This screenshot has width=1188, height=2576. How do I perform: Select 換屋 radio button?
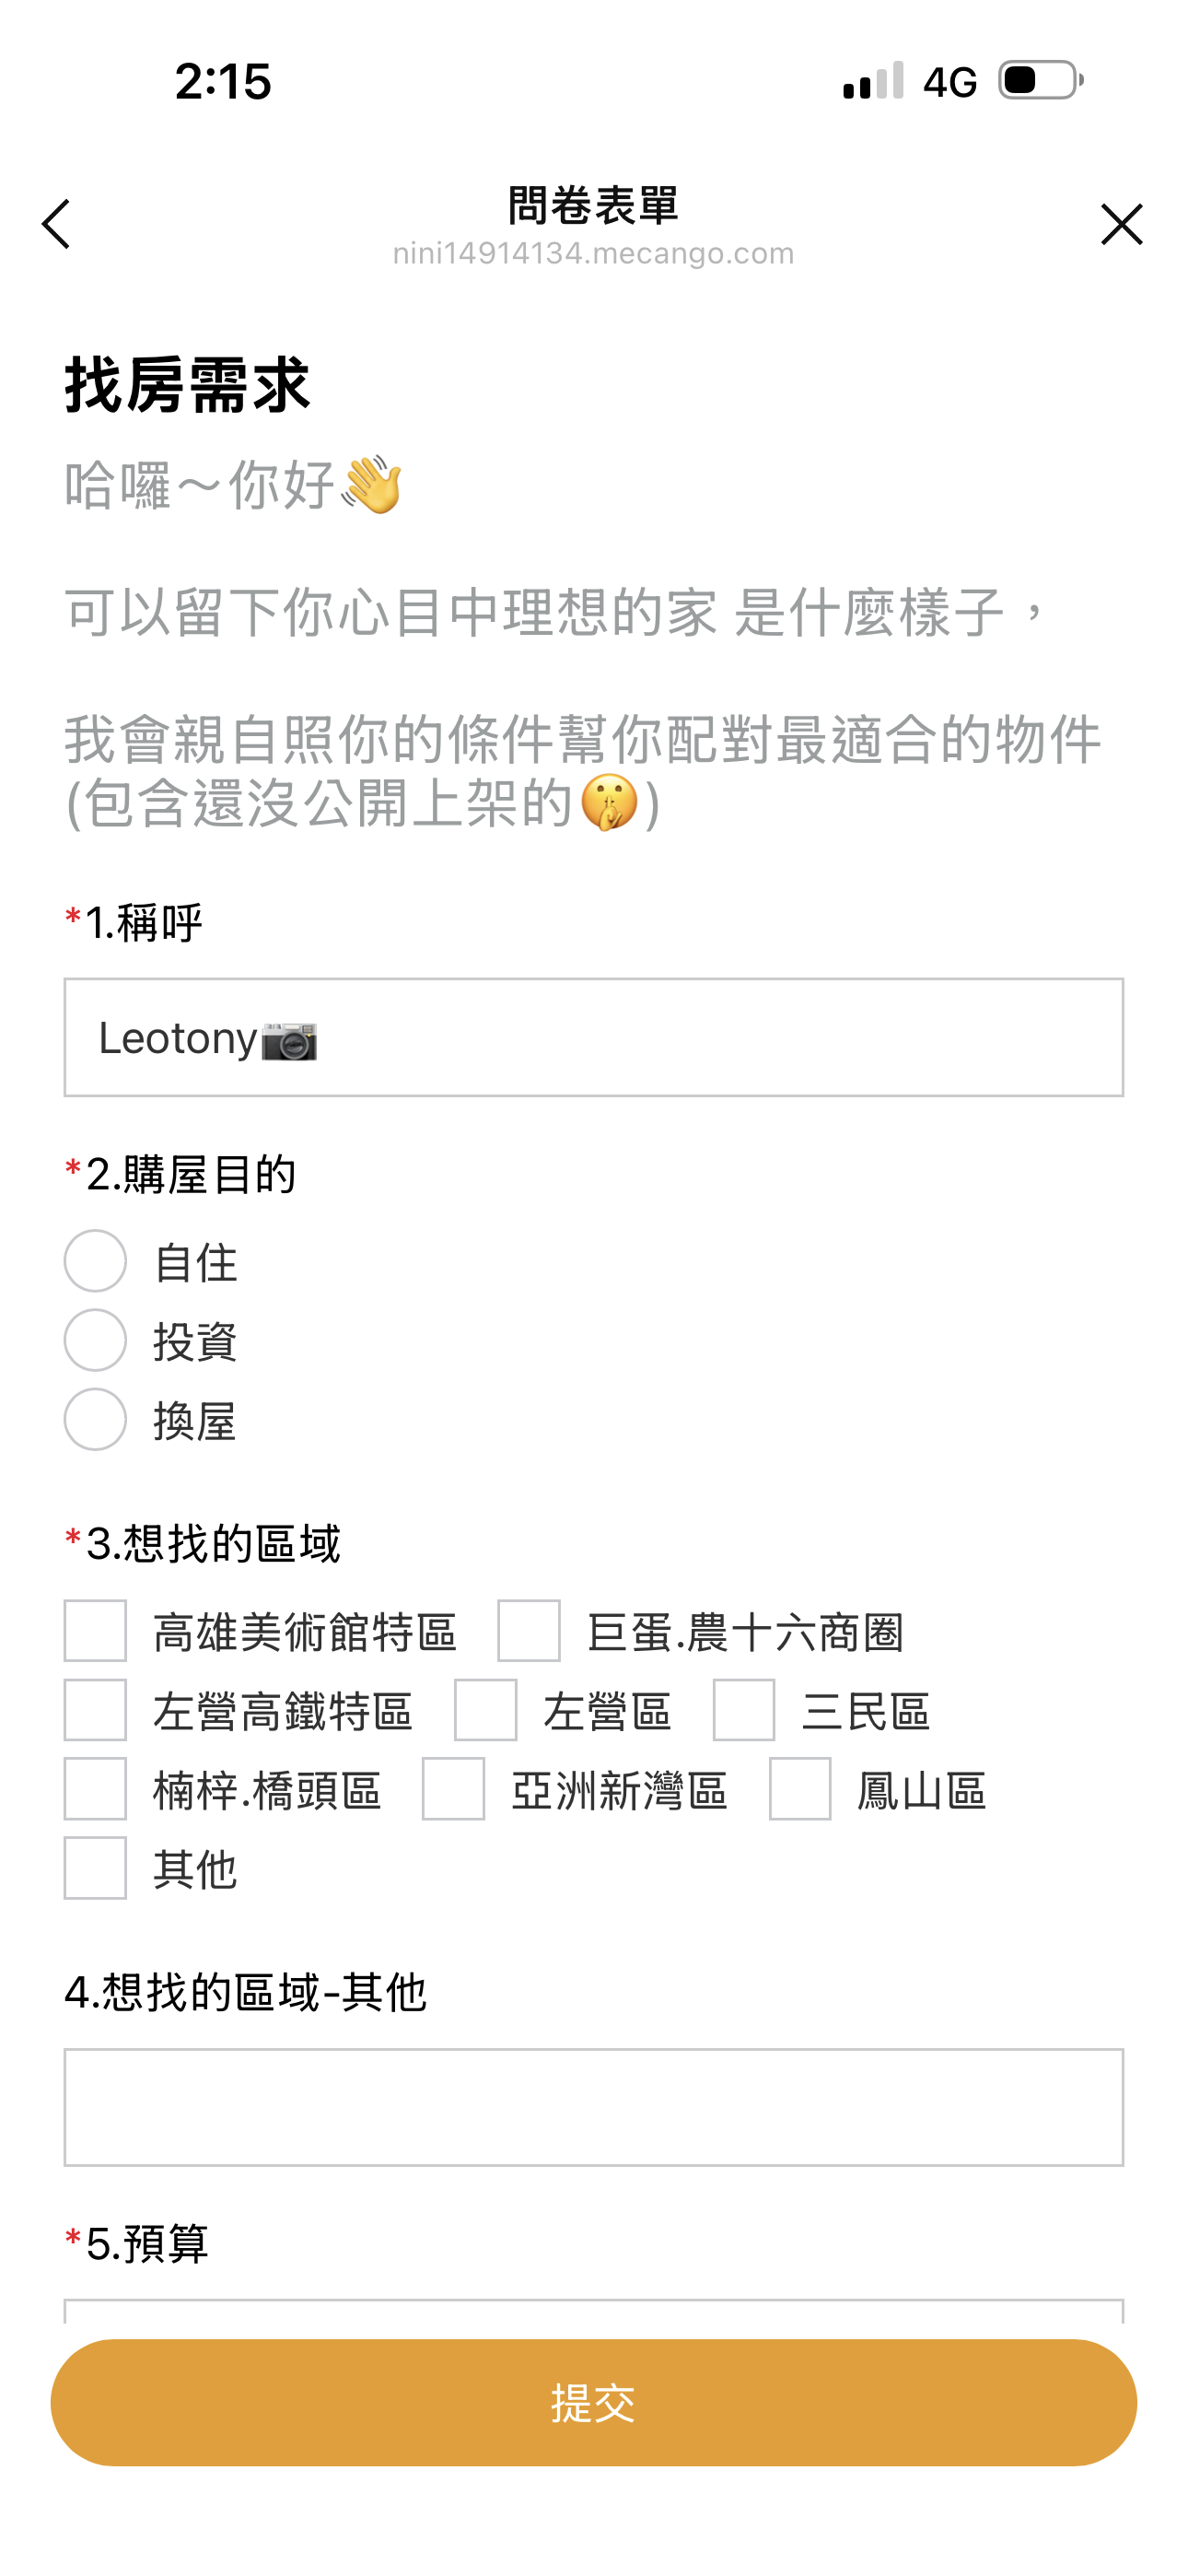click(95, 1419)
